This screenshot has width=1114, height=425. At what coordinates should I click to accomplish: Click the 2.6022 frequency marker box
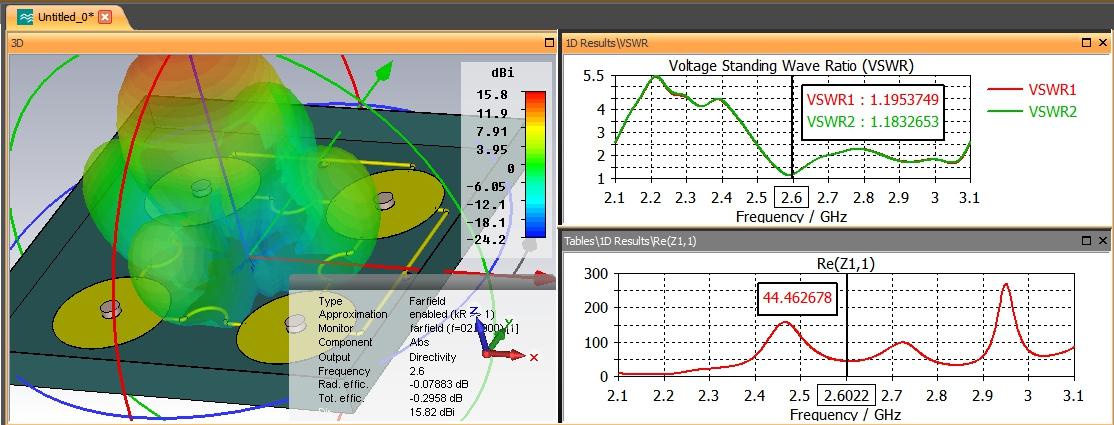[x=847, y=395]
